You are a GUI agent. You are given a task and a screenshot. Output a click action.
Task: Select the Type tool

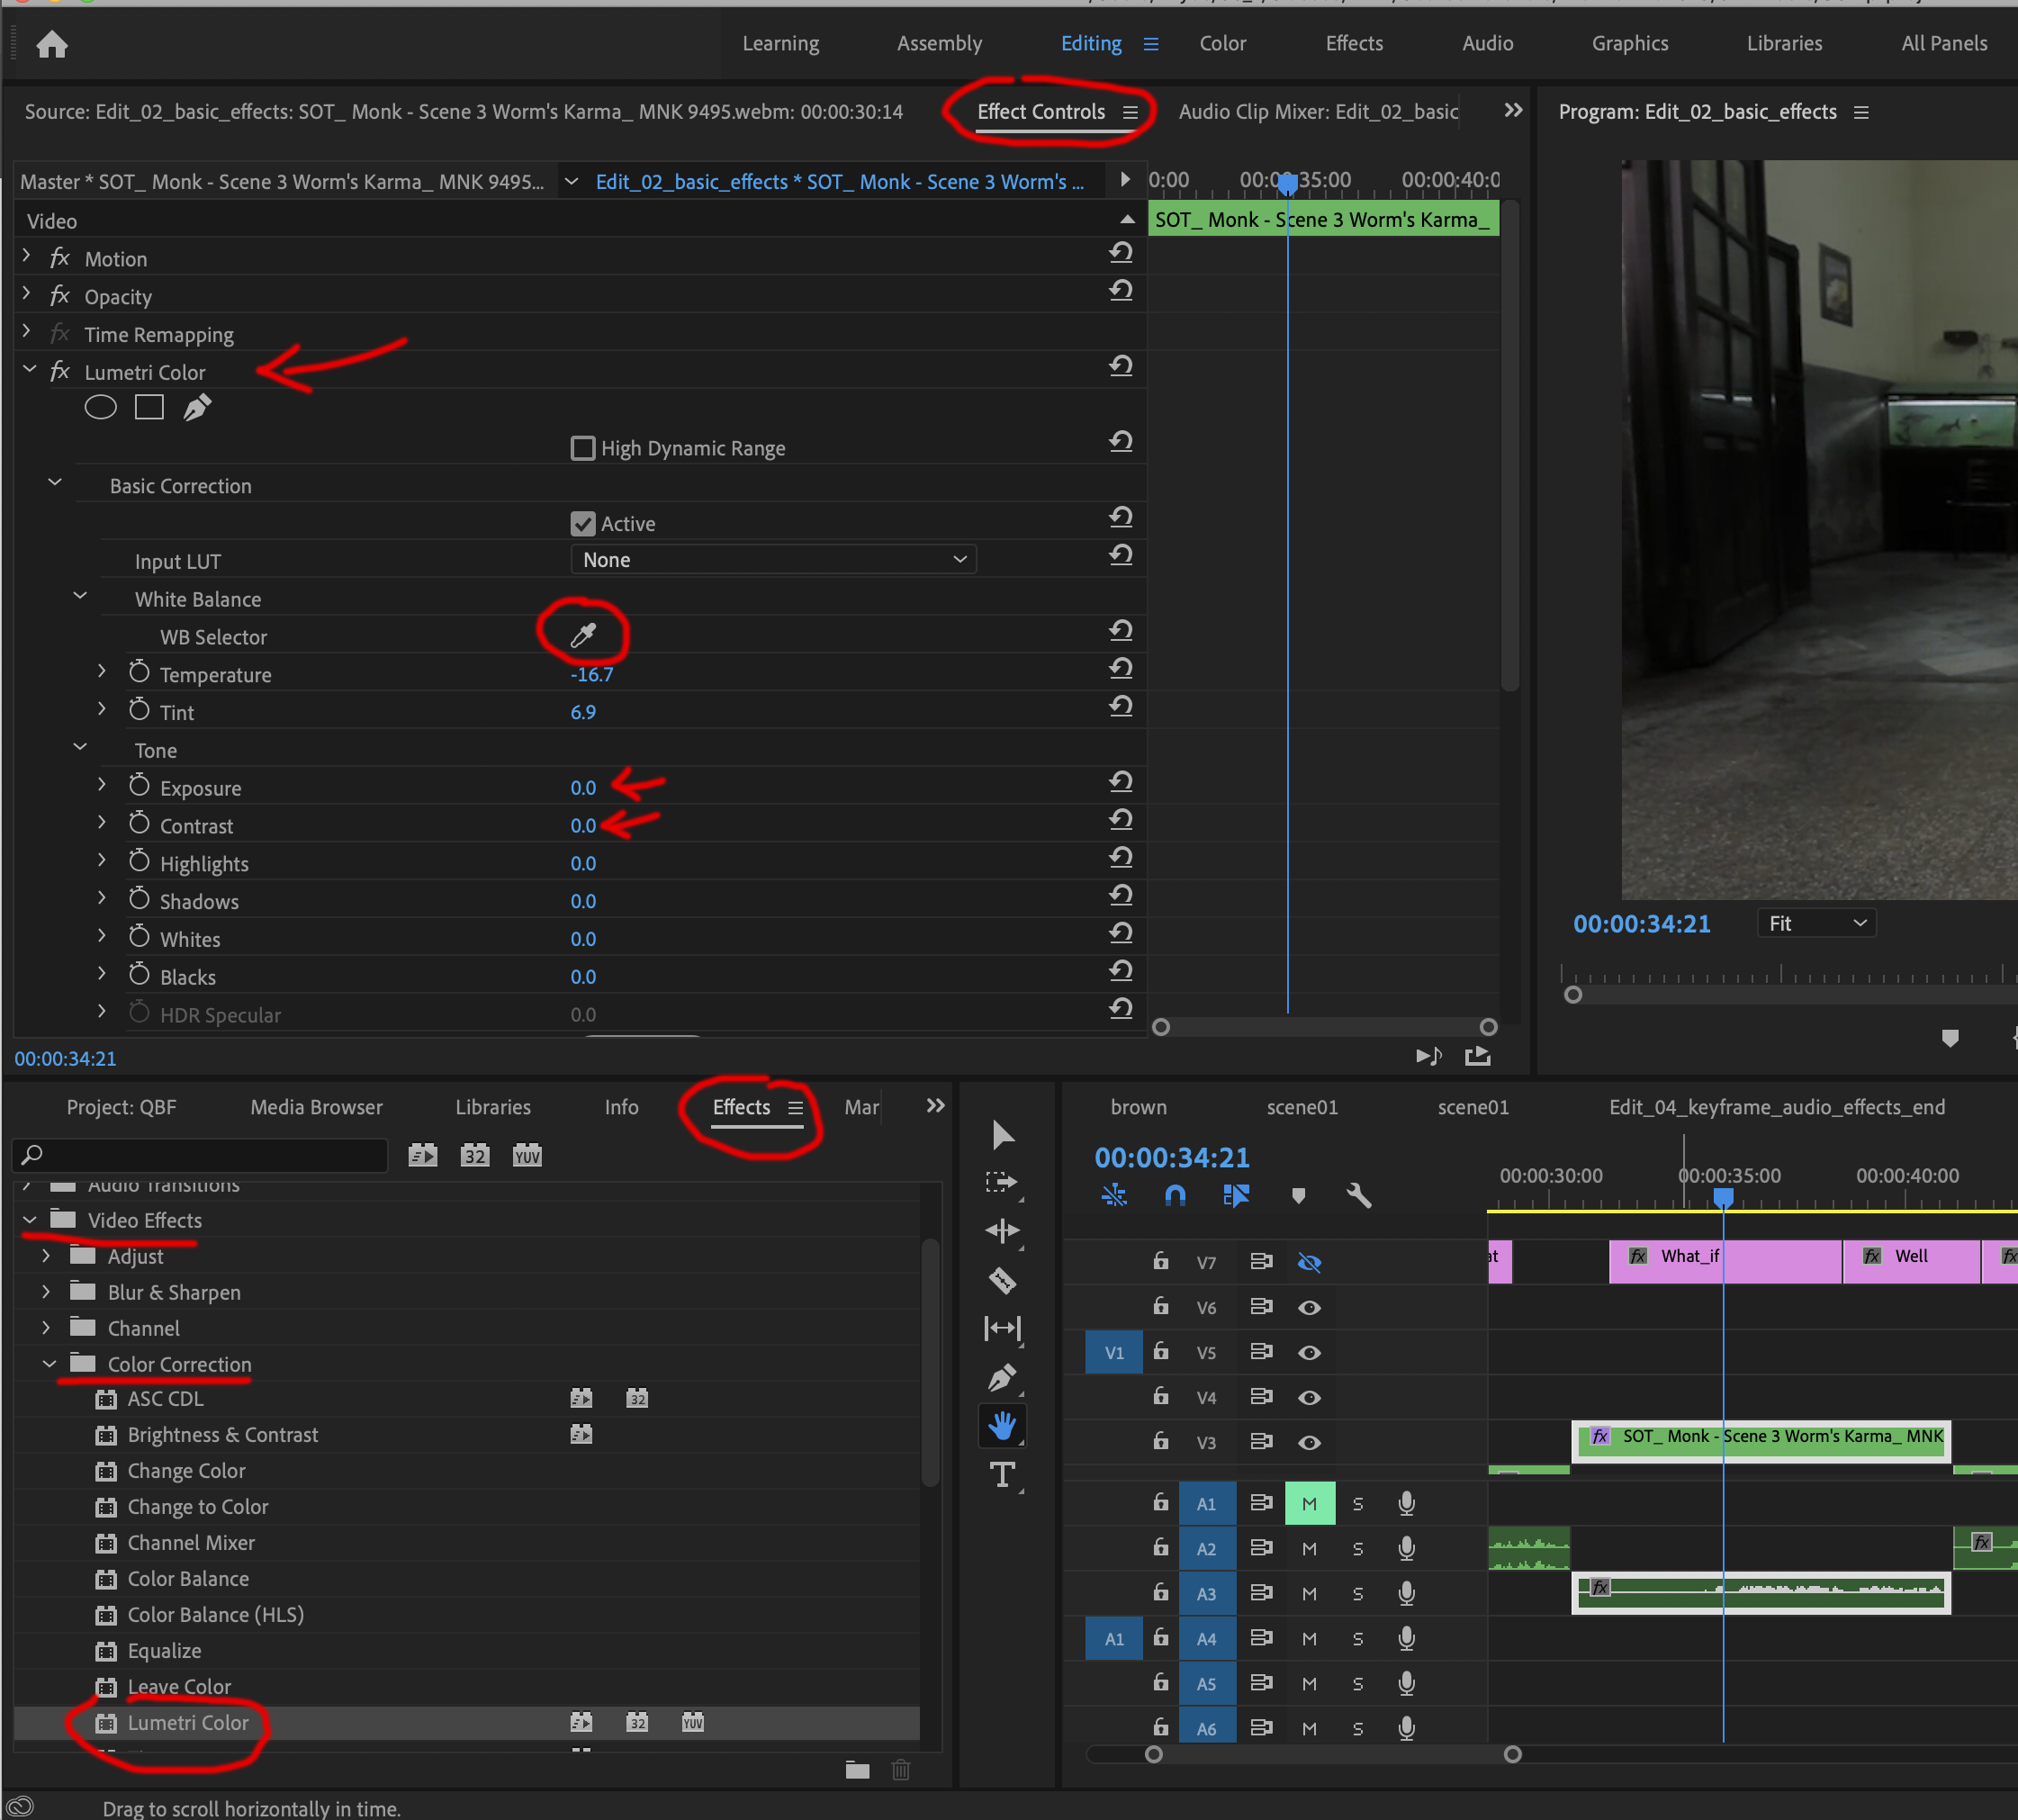coord(1002,1474)
